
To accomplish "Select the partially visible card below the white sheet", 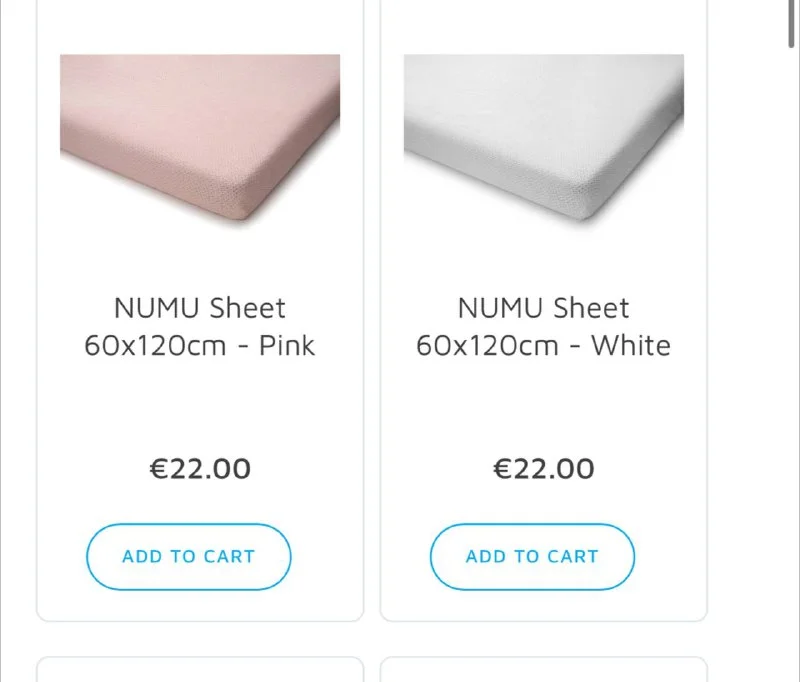I will [544, 670].
